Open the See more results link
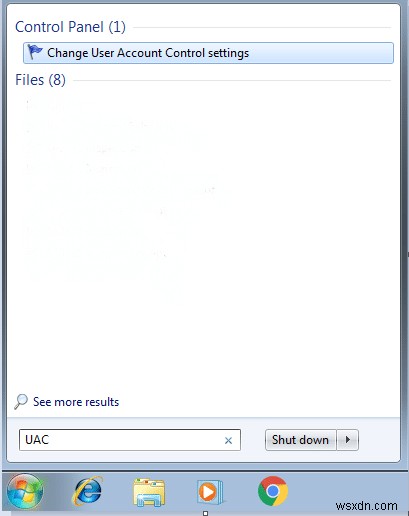Screen dimensions: 409x516 (76, 402)
